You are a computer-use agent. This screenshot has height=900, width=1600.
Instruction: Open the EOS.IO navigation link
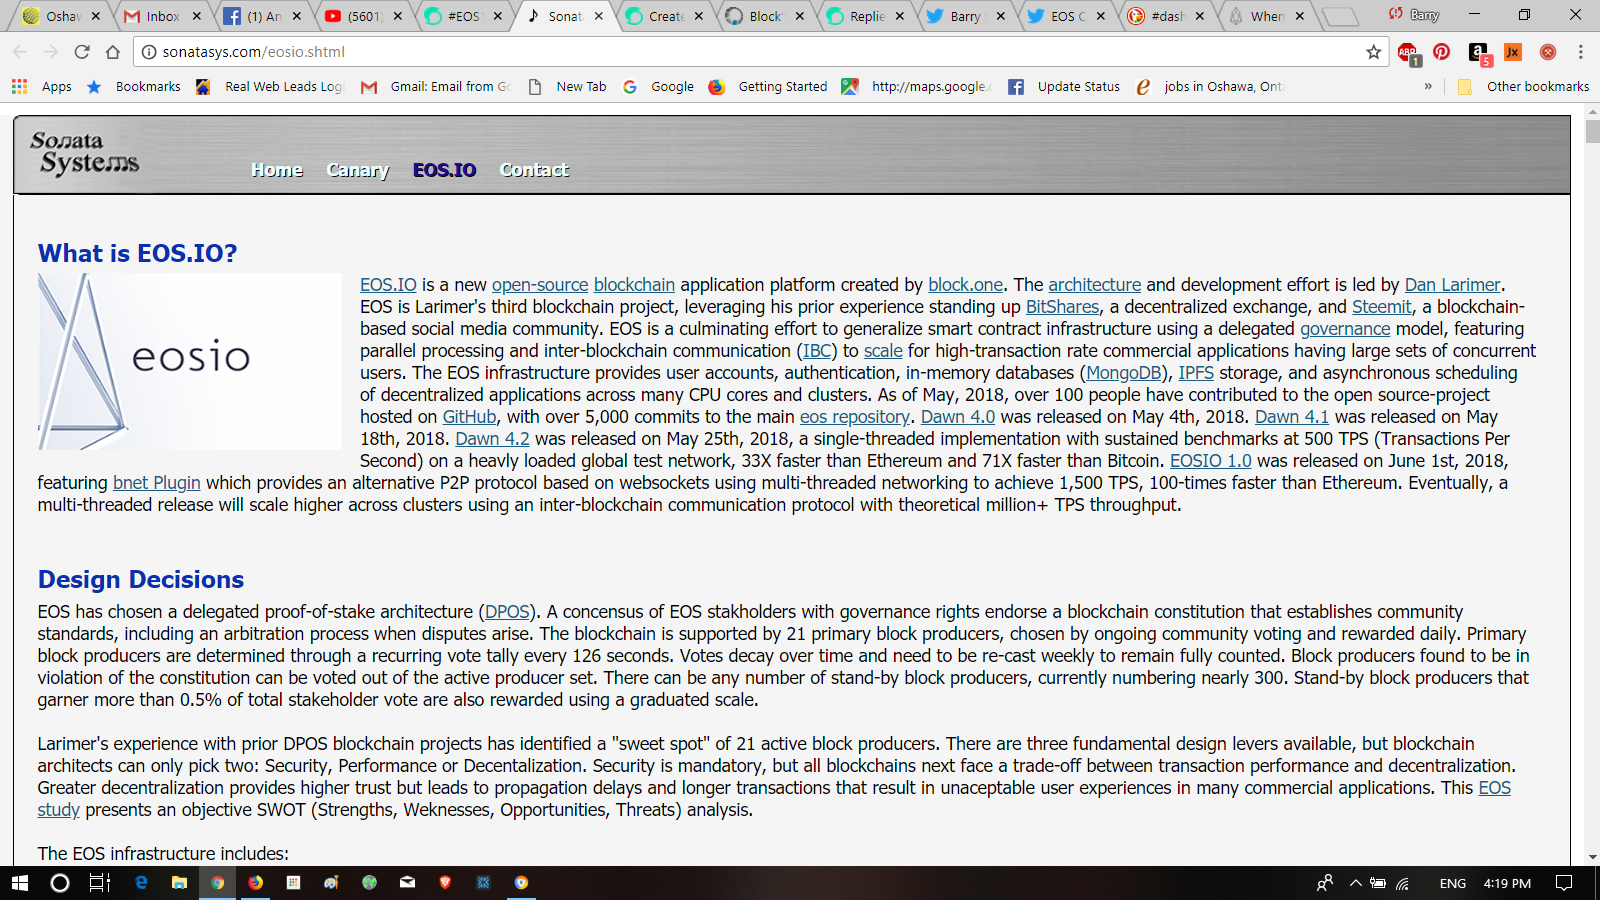coord(444,170)
